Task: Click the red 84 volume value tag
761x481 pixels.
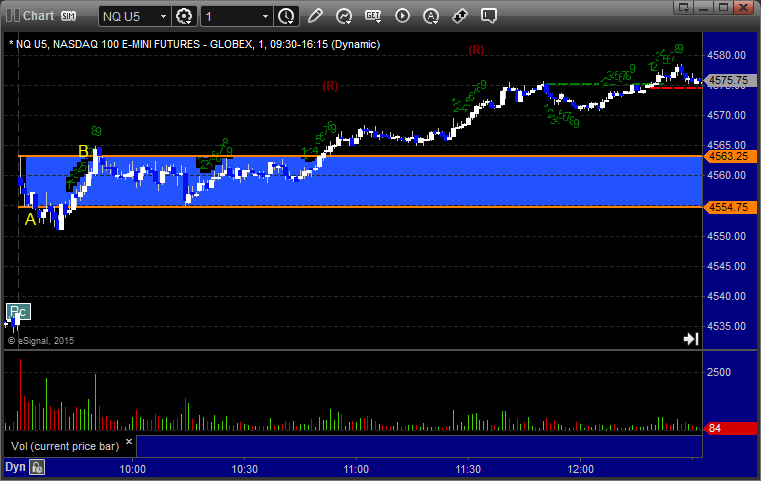Action: [x=729, y=428]
